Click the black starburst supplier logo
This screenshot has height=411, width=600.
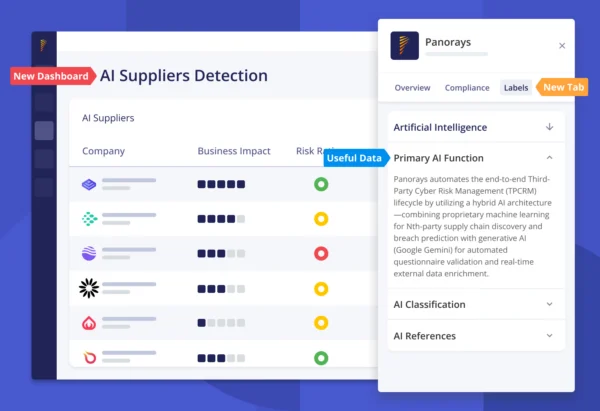[89, 288]
